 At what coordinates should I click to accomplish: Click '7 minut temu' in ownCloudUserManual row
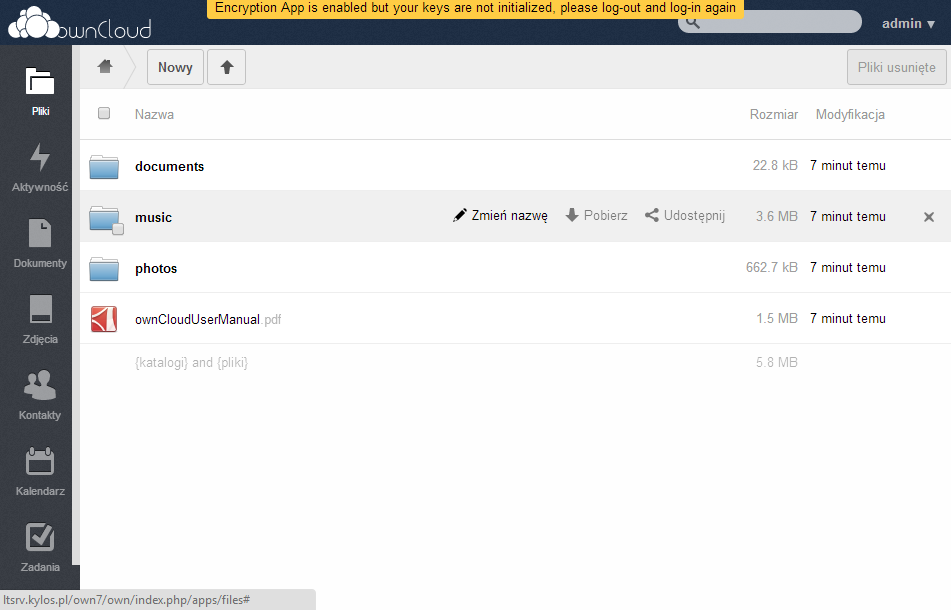click(847, 318)
